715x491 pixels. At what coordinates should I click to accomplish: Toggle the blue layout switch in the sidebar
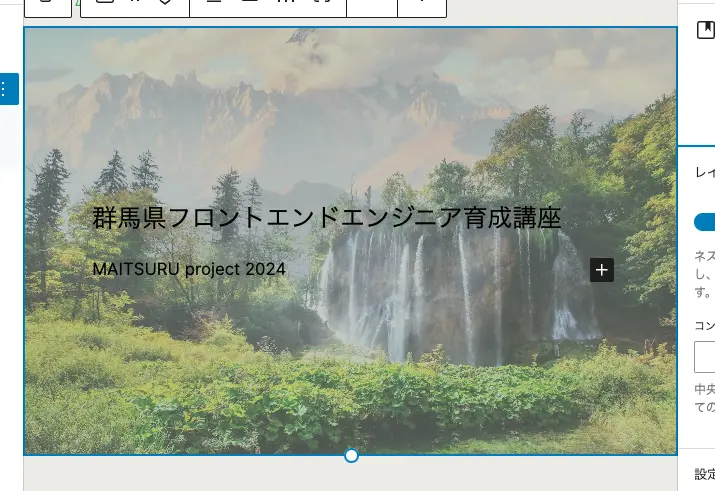click(705, 222)
